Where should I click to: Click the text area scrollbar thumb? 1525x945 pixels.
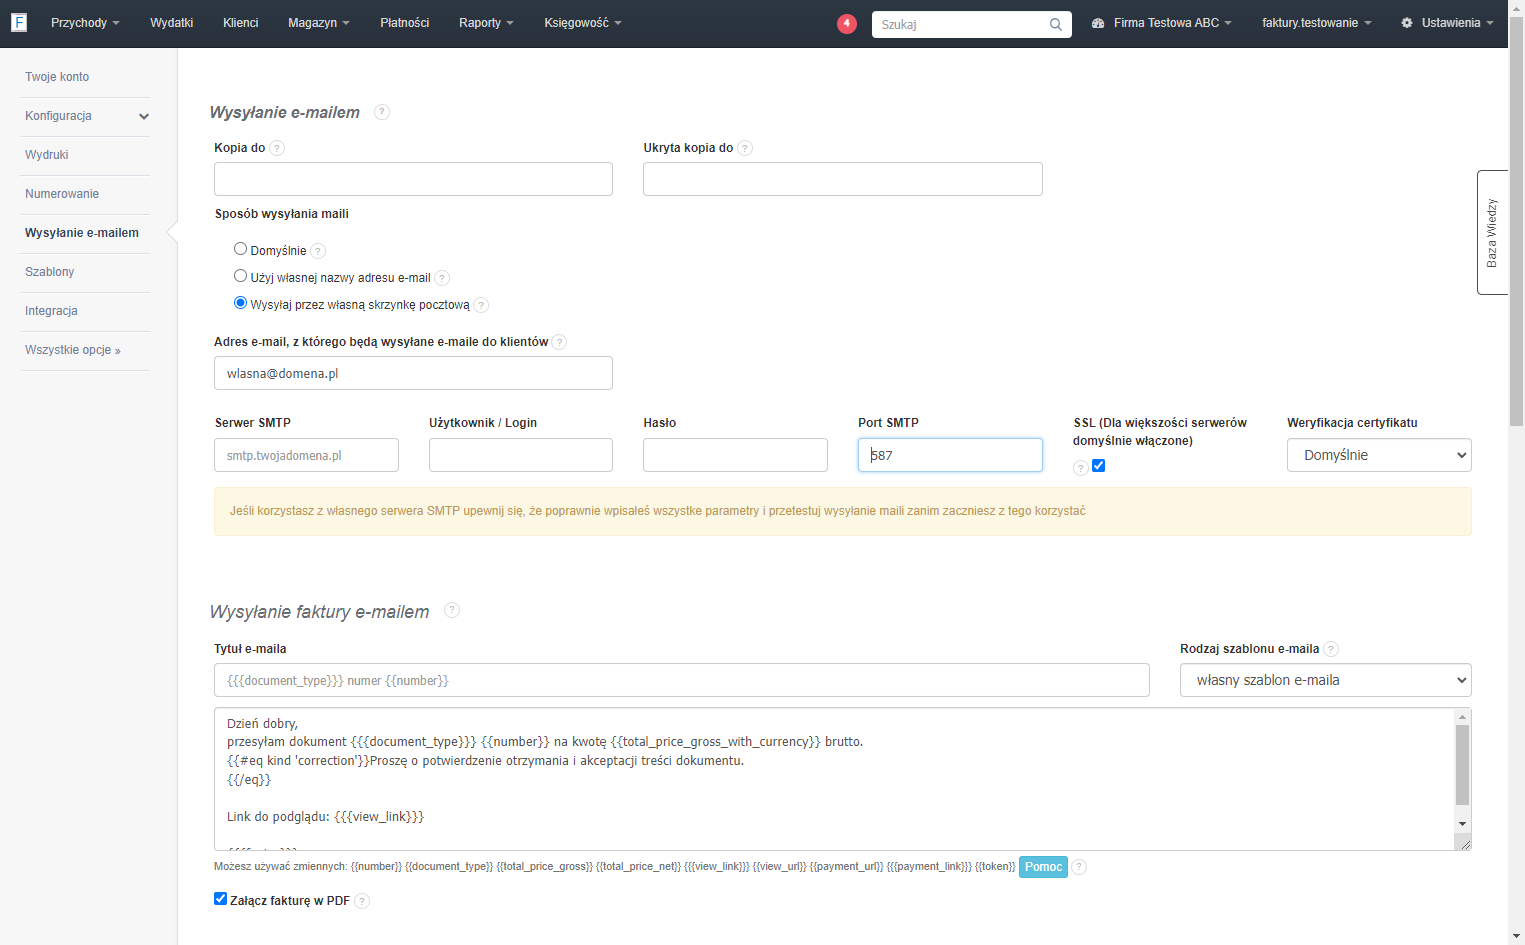click(x=1463, y=765)
